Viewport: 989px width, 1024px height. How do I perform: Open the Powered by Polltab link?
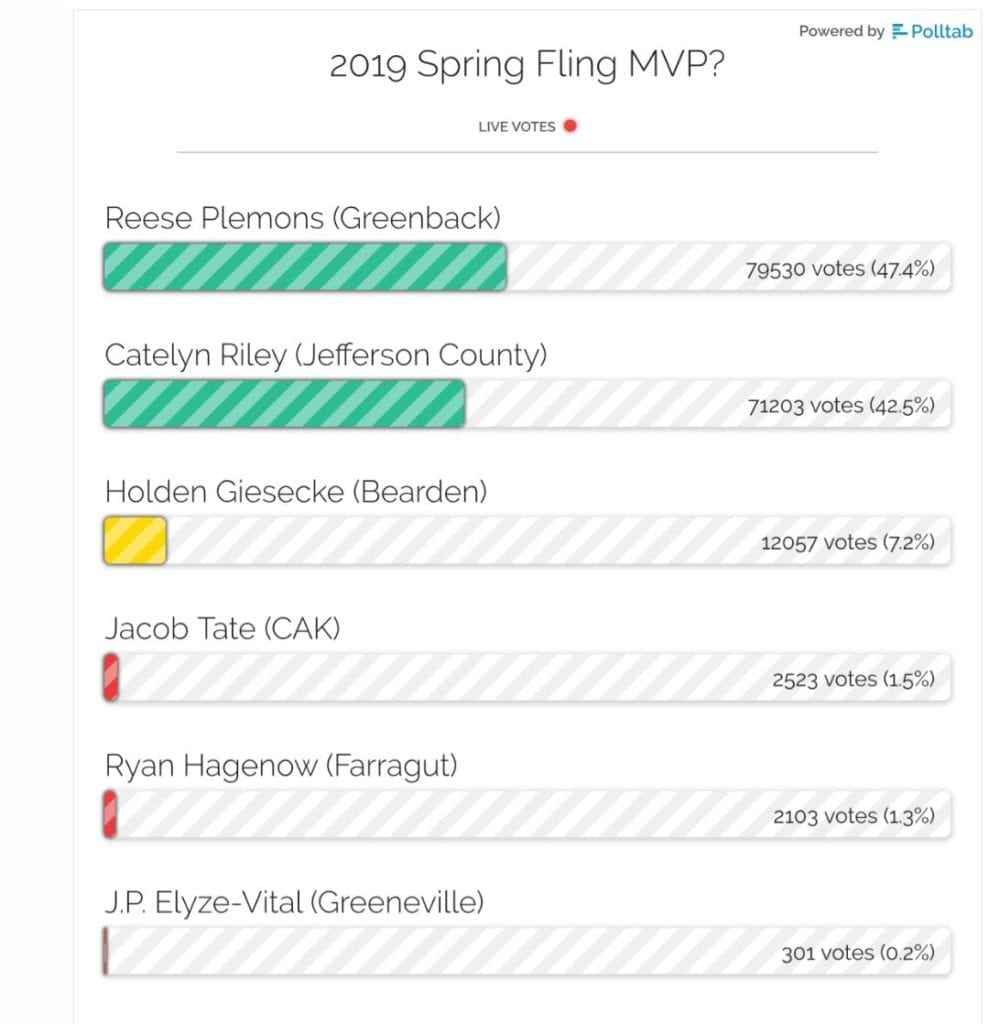886,31
